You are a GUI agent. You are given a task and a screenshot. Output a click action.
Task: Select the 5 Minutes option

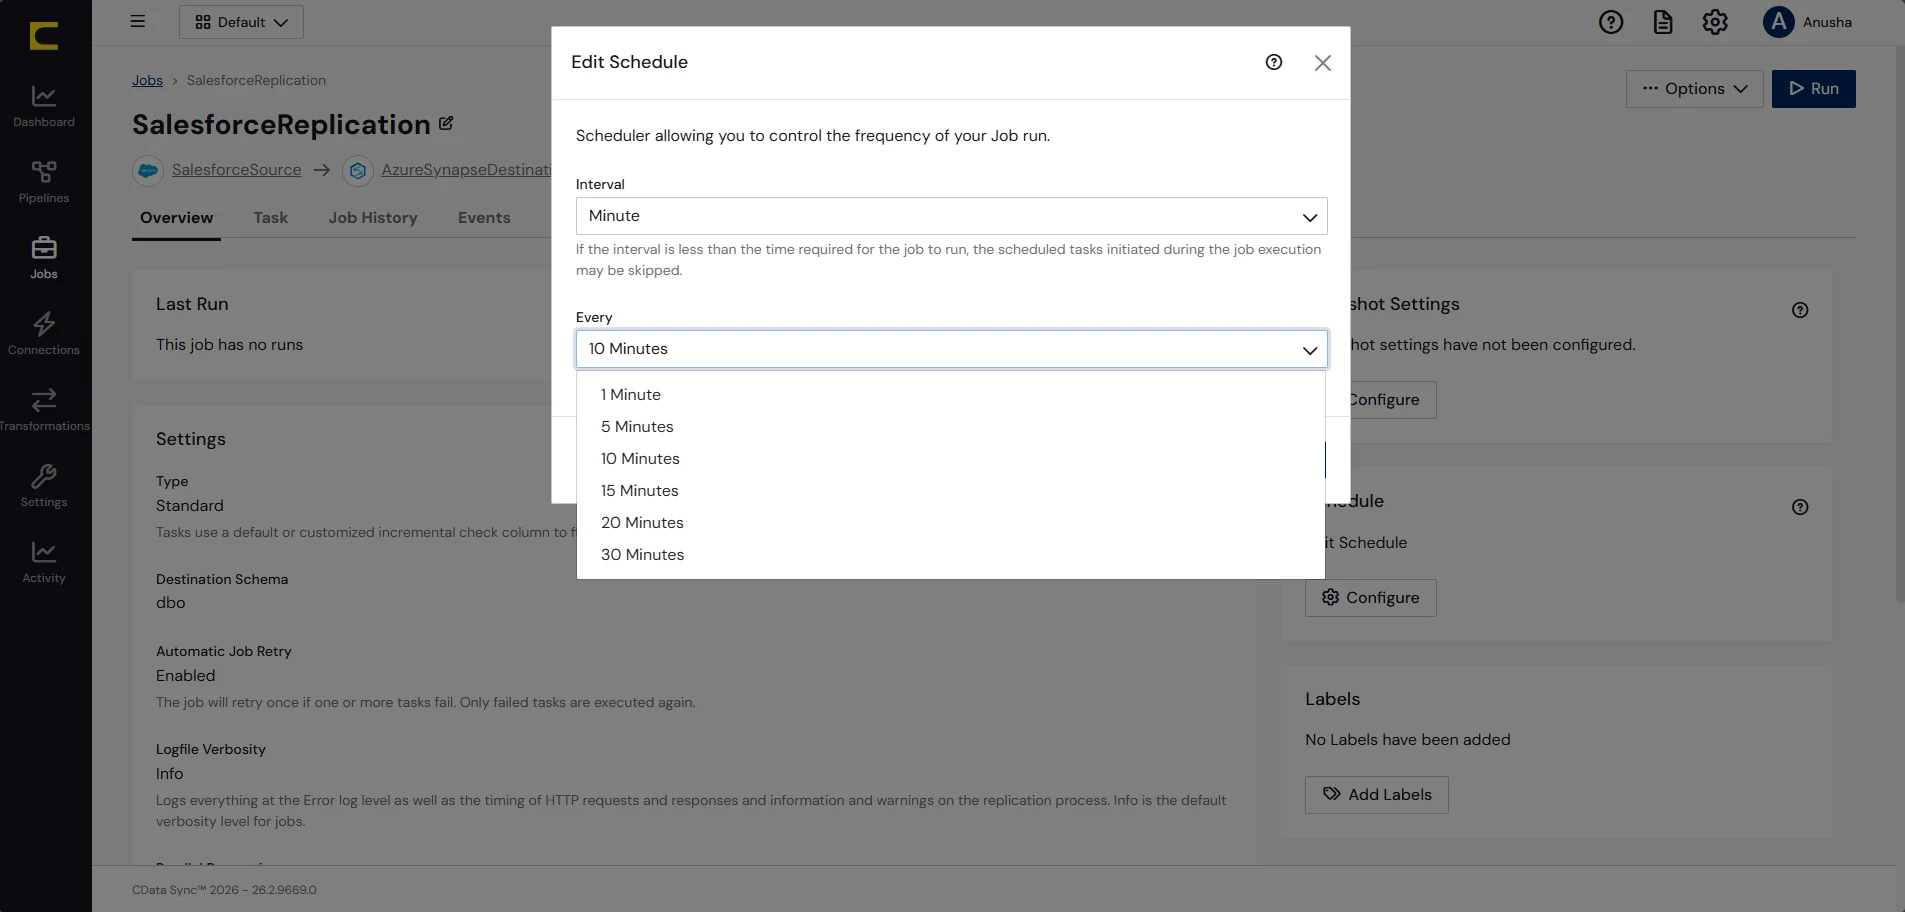(951, 427)
